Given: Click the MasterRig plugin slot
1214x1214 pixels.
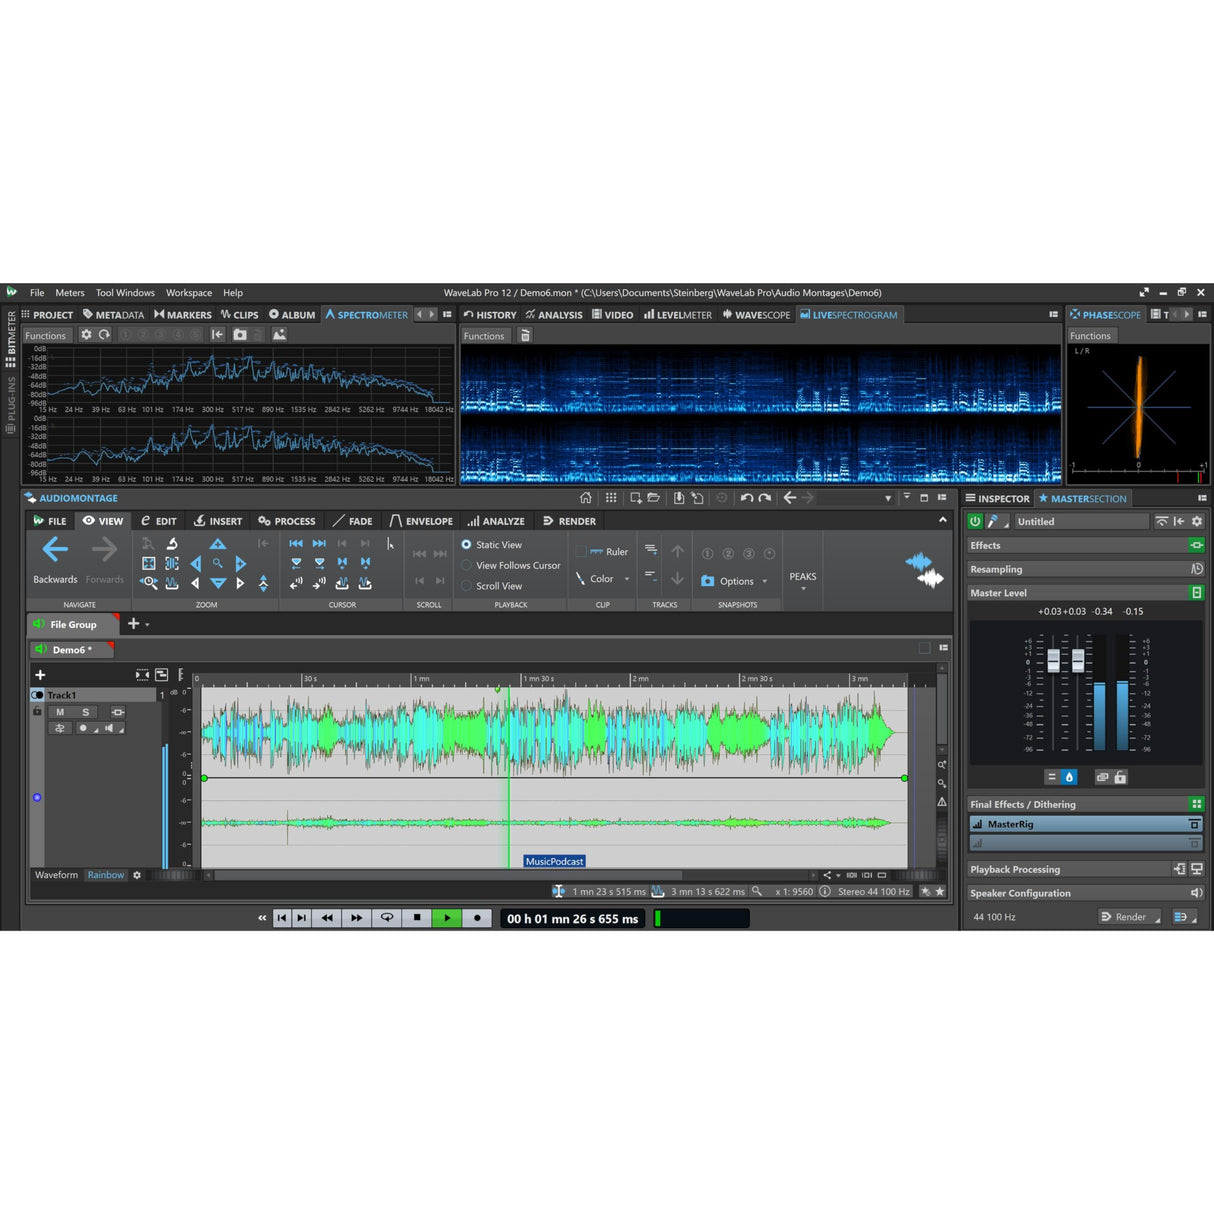Looking at the screenshot, I should point(1085,824).
